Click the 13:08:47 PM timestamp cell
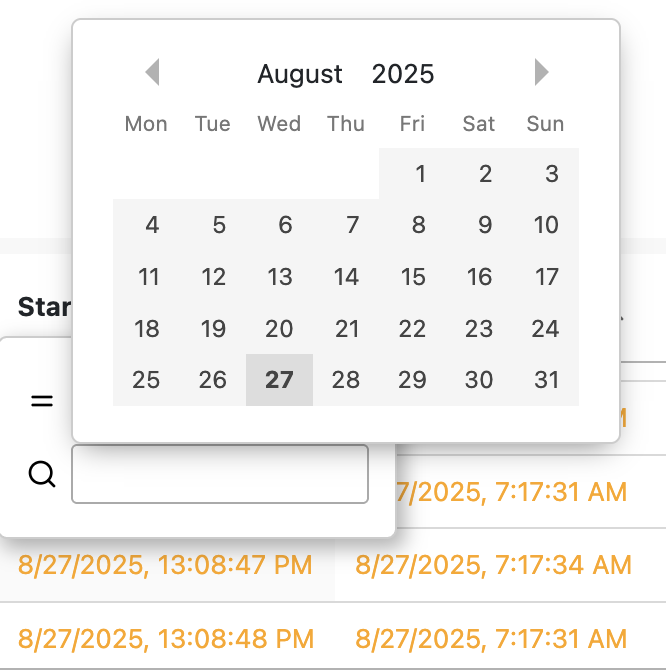This screenshot has width=666, height=672. click(165, 565)
